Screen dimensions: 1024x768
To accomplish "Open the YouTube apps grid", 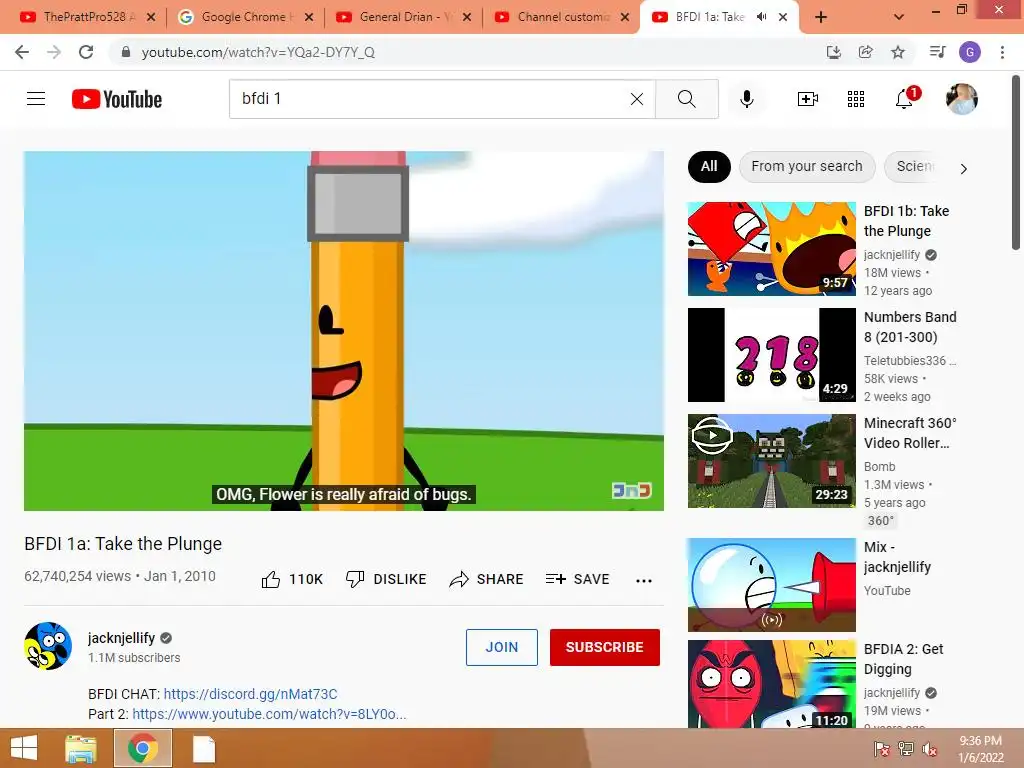I will coord(856,99).
